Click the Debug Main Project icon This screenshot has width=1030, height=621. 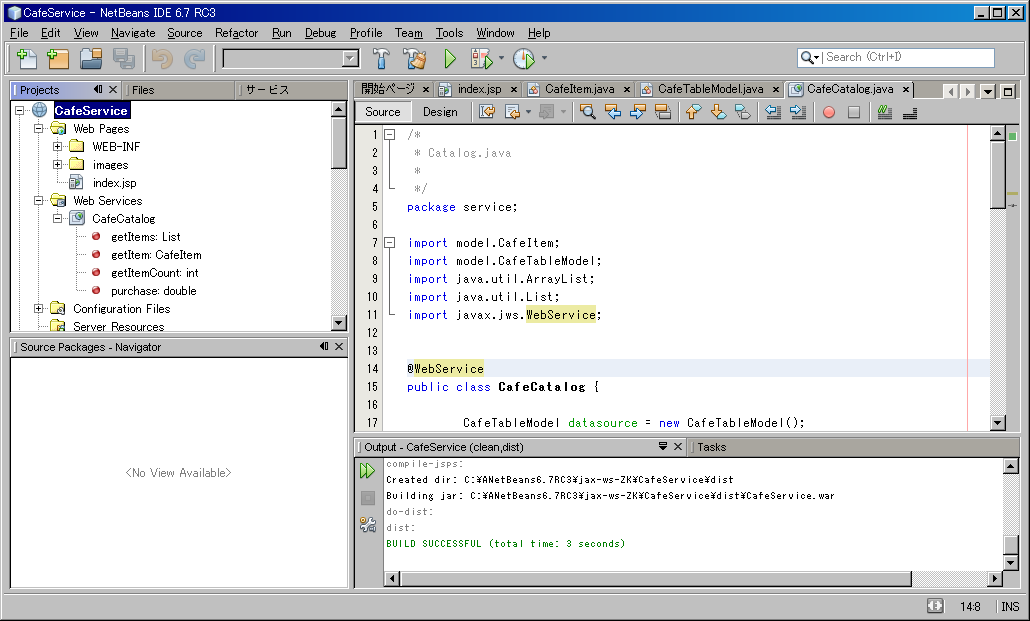tap(481, 58)
